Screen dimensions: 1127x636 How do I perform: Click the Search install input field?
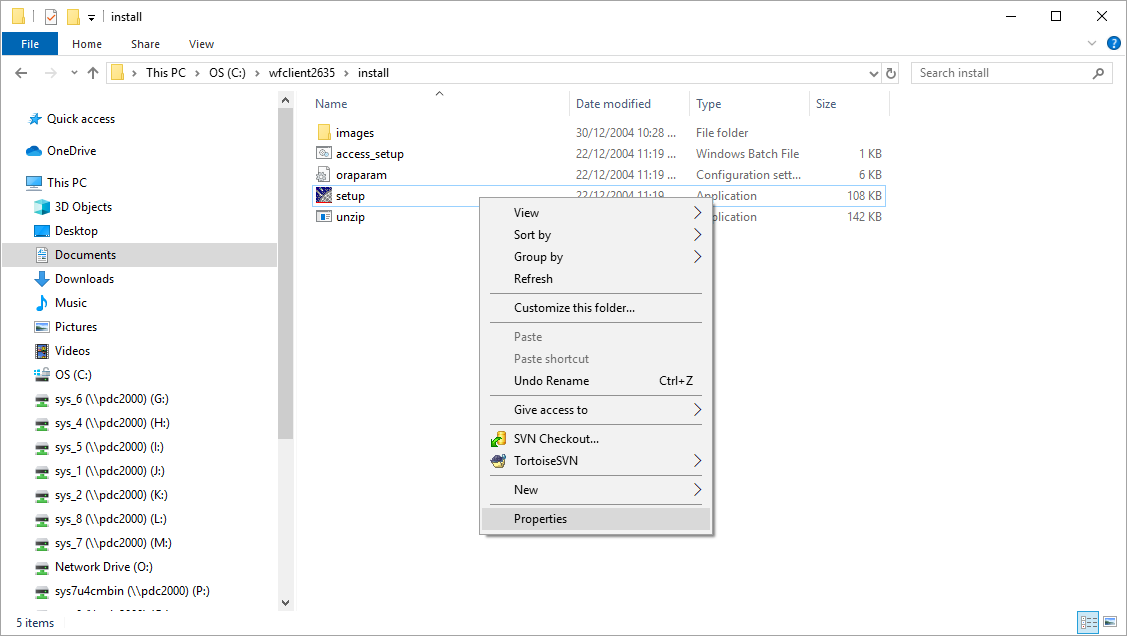[x=1003, y=73]
